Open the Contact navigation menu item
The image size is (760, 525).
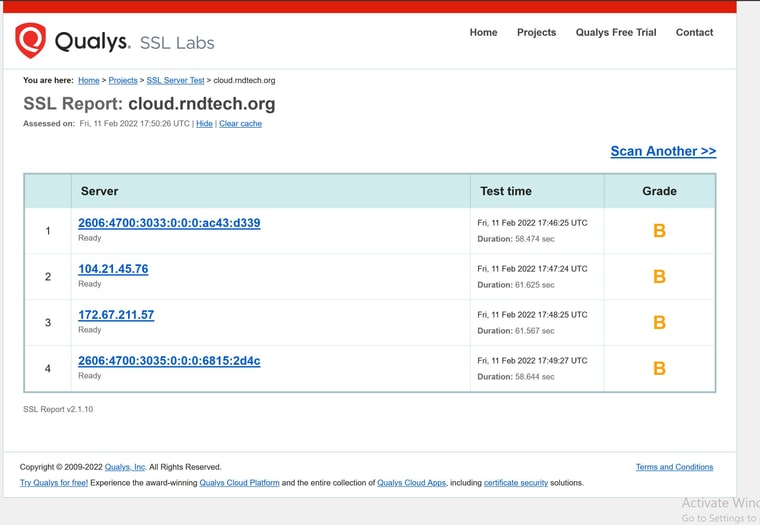coord(694,32)
